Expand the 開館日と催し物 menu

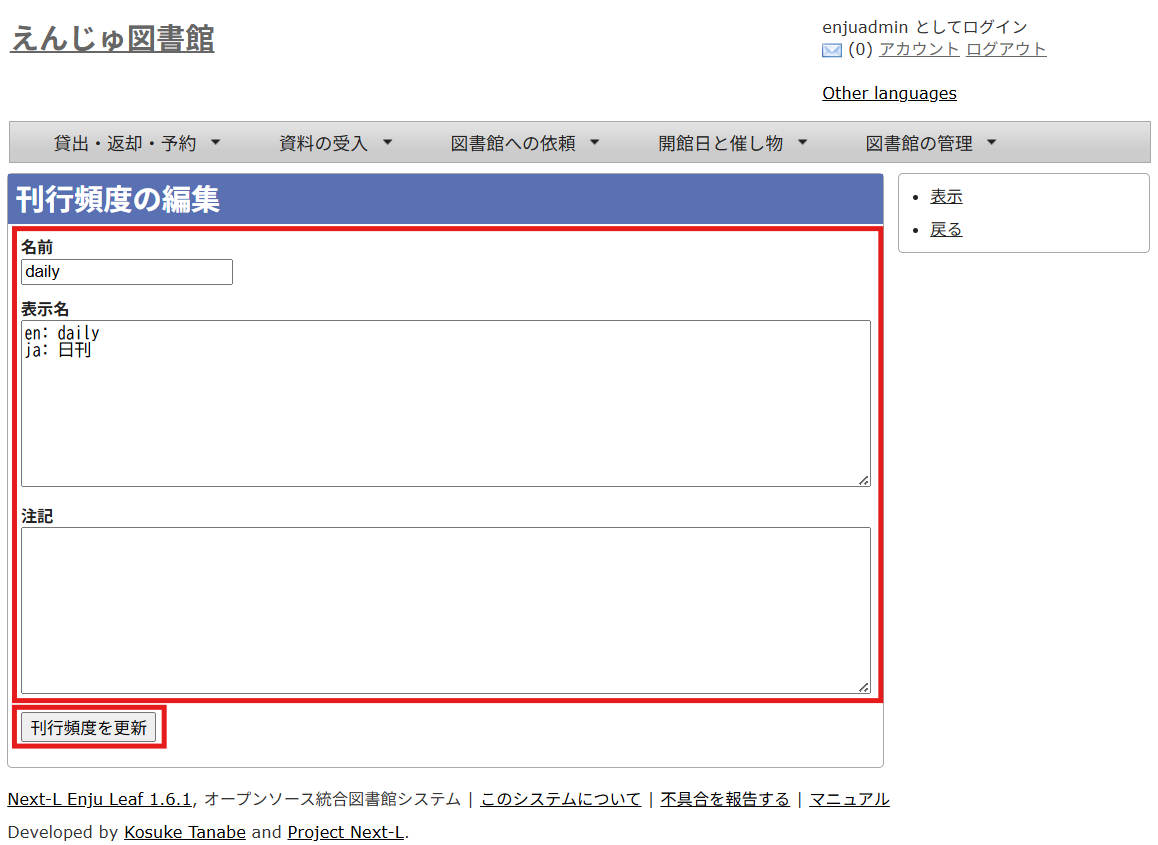tap(733, 143)
